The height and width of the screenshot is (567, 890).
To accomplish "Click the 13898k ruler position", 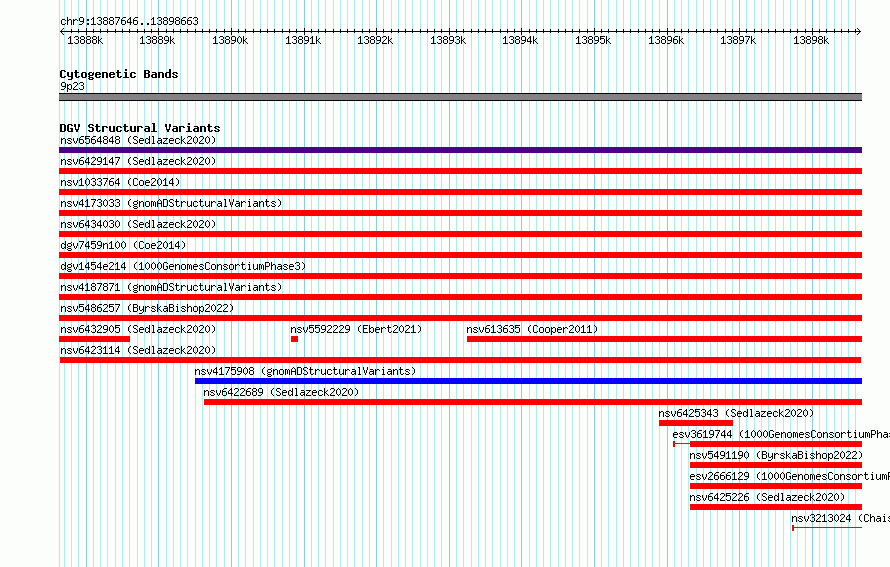I will tap(811, 40).
